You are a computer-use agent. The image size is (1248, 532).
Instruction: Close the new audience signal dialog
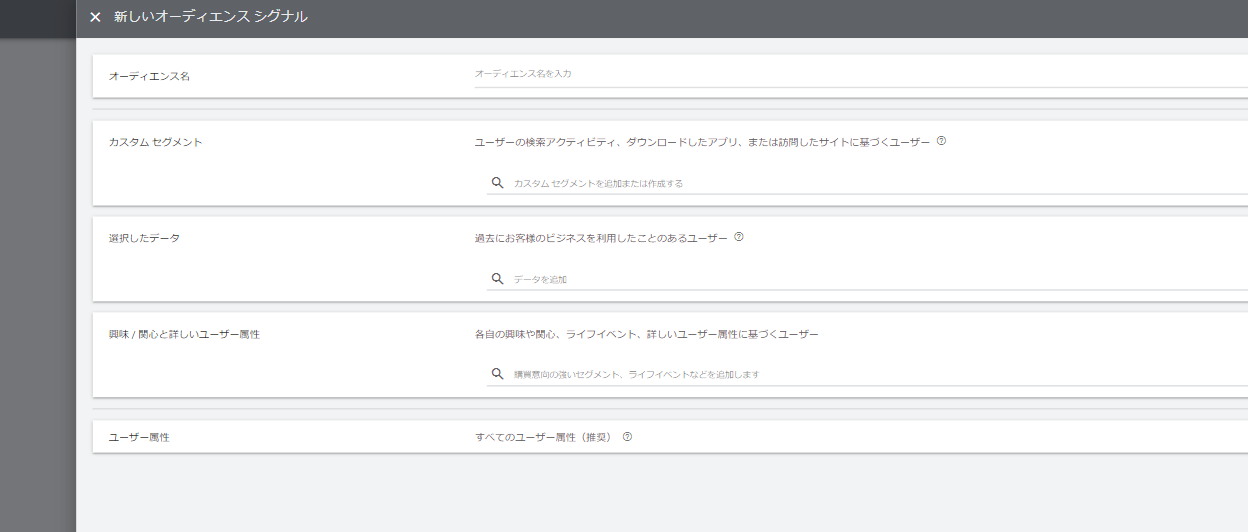[x=95, y=17]
